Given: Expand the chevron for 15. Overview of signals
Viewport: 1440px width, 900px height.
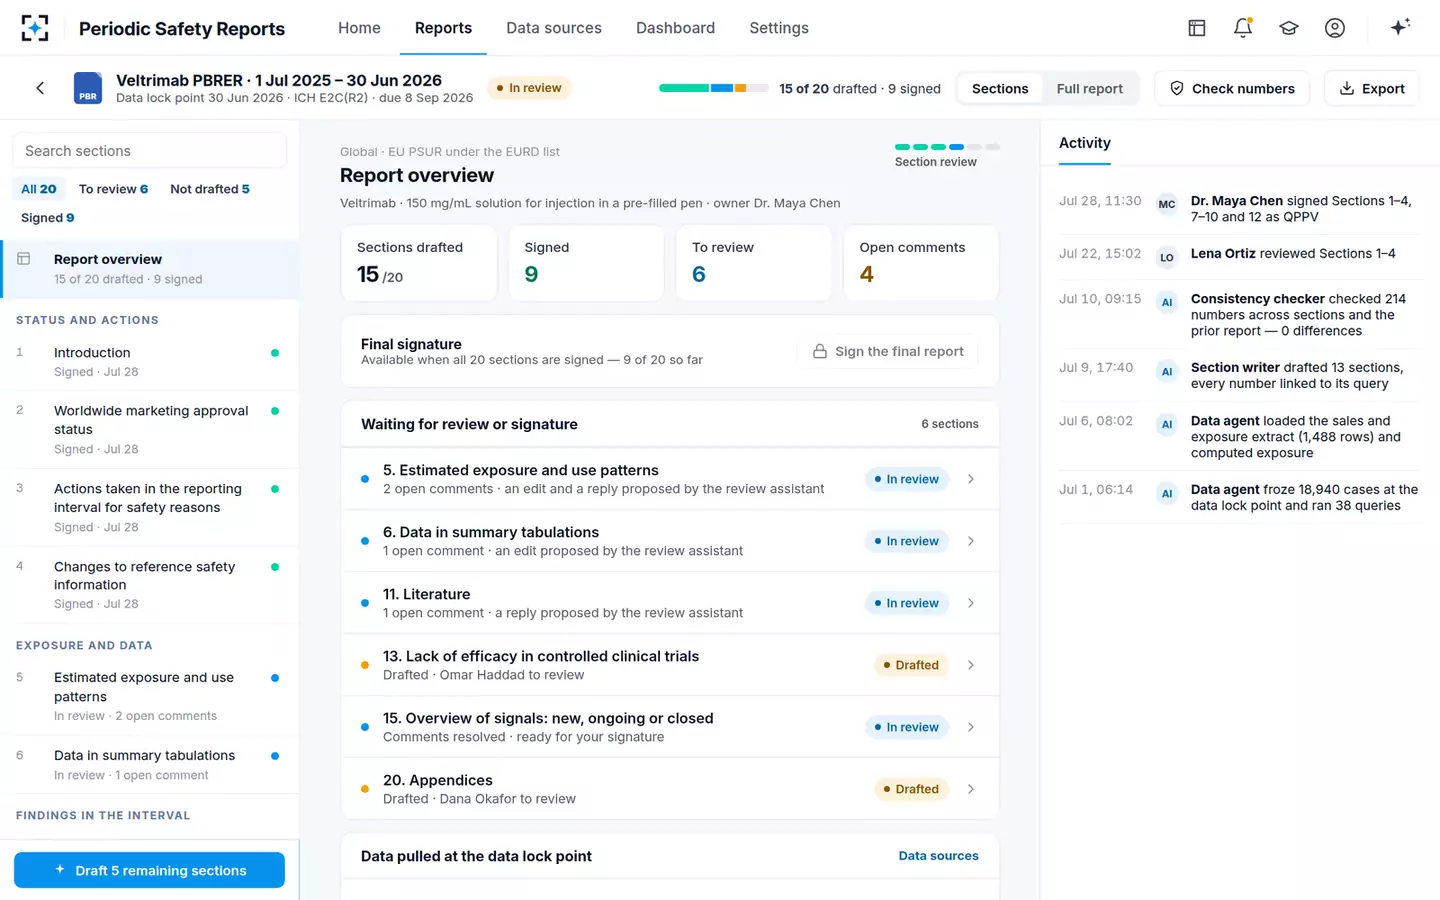Looking at the screenshot, I should 971,727.
